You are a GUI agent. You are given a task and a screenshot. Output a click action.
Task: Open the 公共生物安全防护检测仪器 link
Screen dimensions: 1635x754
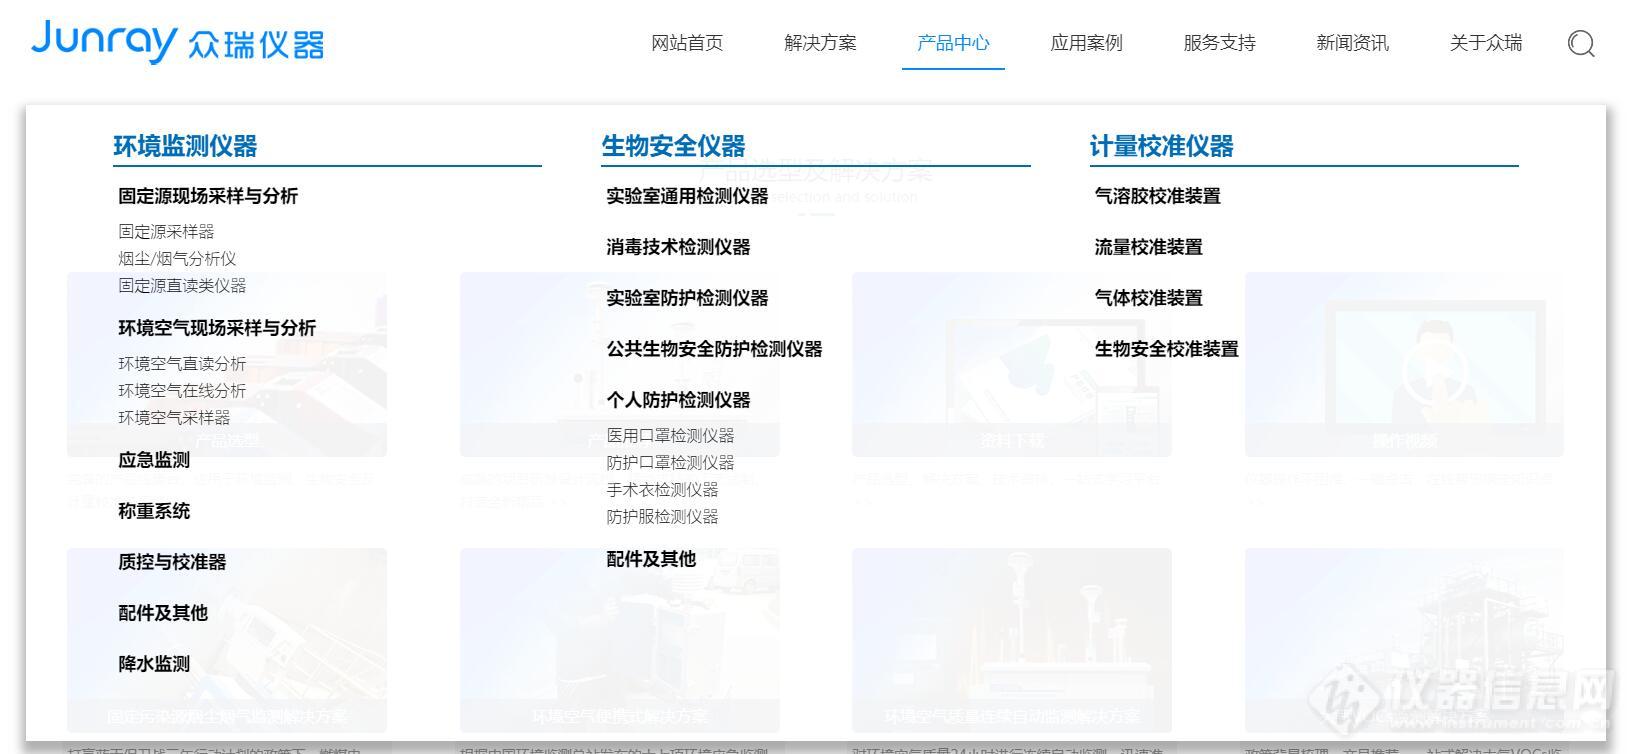pyautogui.click(x=714, y=349)
